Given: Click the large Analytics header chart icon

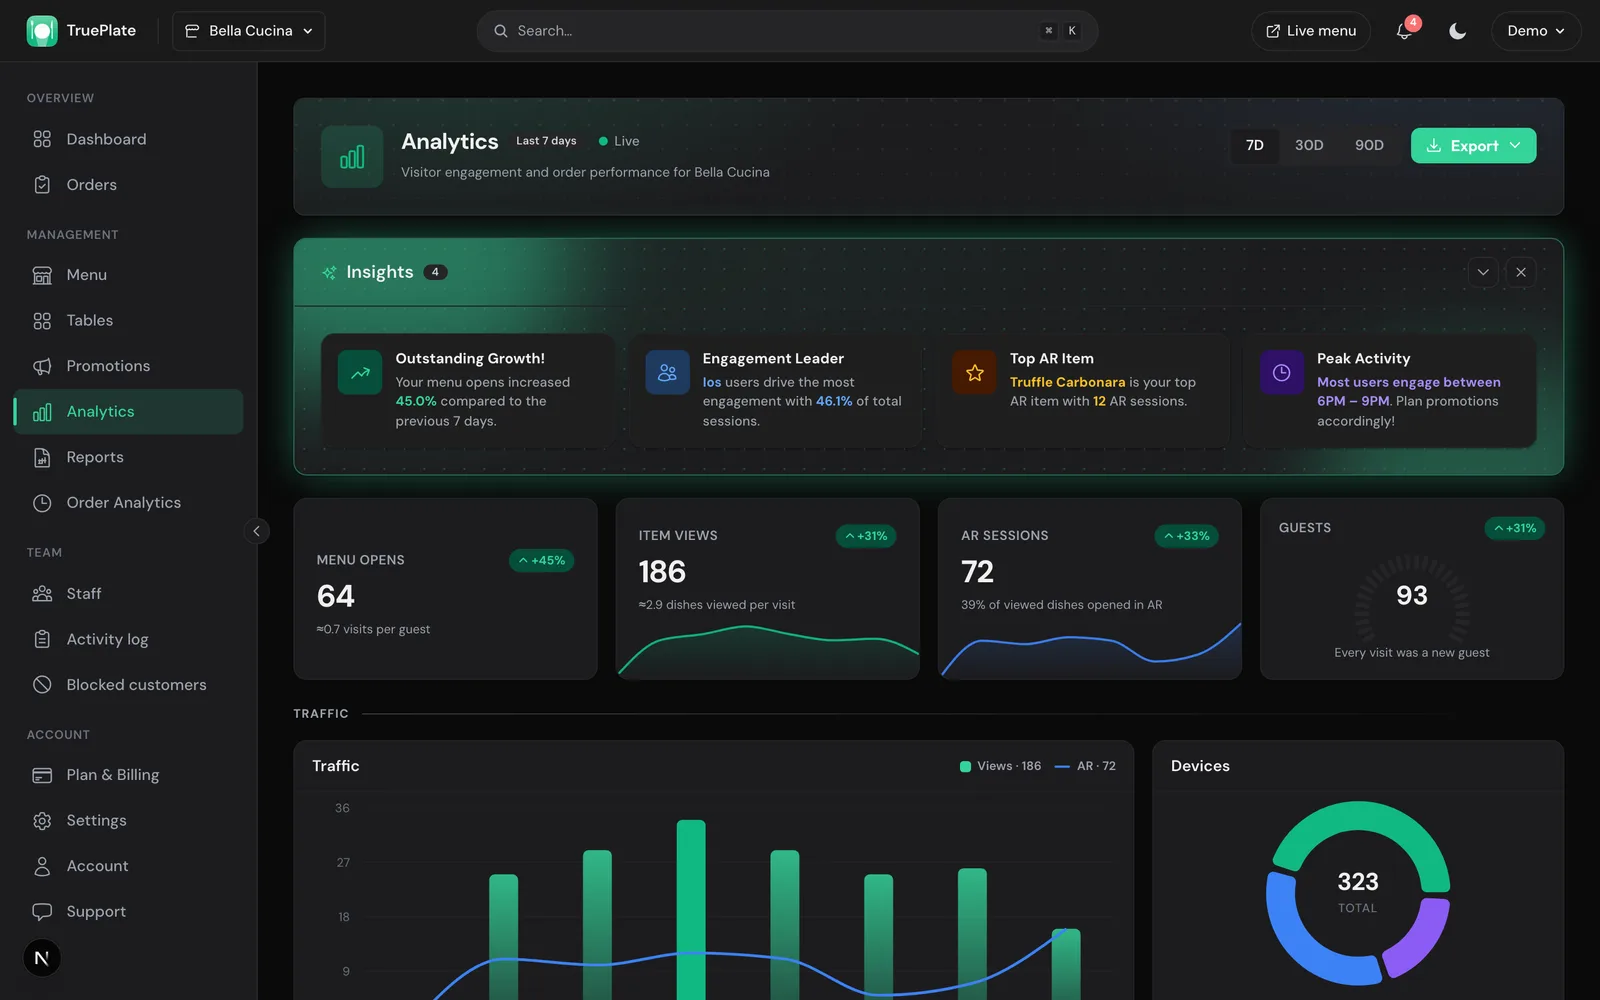Looking at the screenshot, I should (352, 157).
